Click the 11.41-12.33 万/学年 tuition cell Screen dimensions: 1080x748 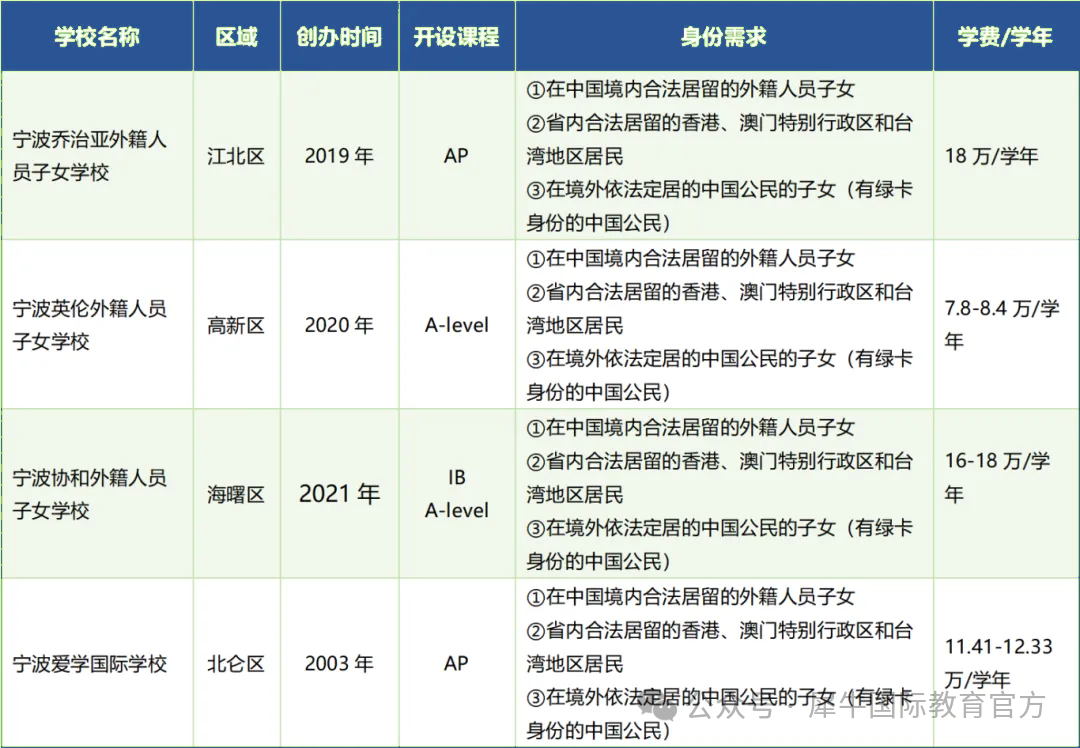1006,663
